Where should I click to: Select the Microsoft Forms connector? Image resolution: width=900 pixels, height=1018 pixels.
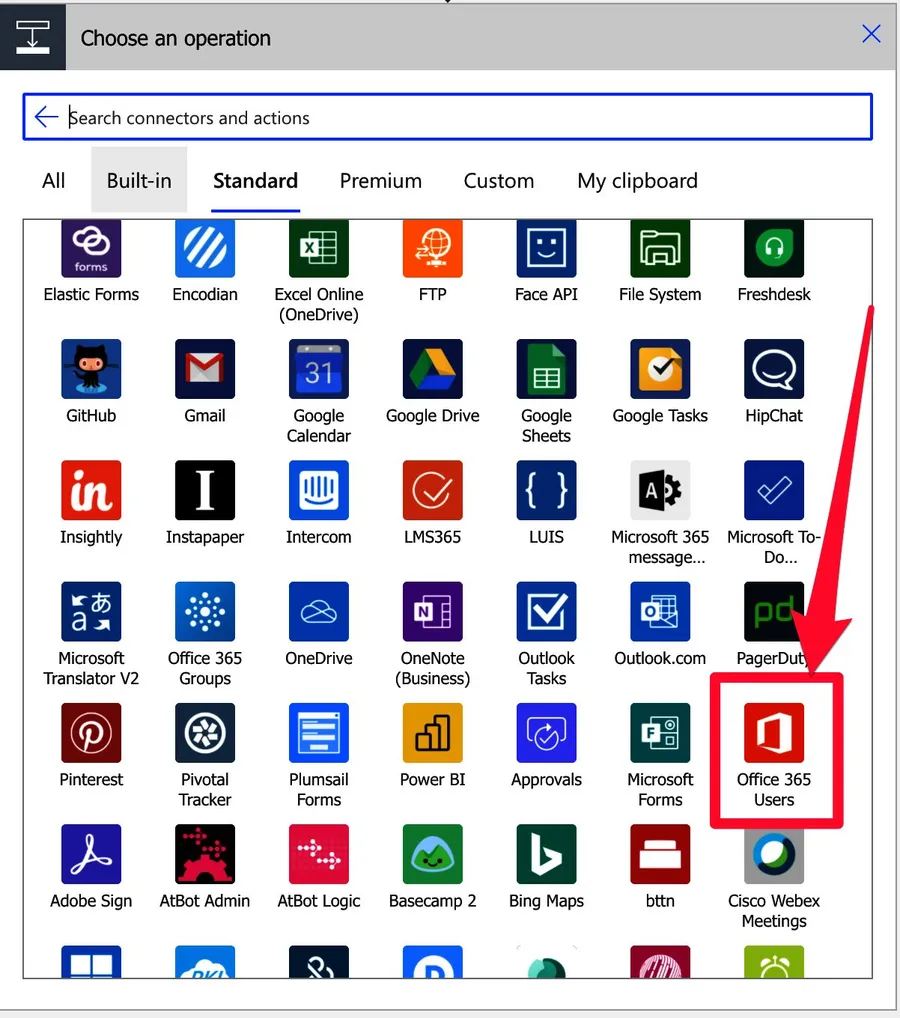pos(660,733)
